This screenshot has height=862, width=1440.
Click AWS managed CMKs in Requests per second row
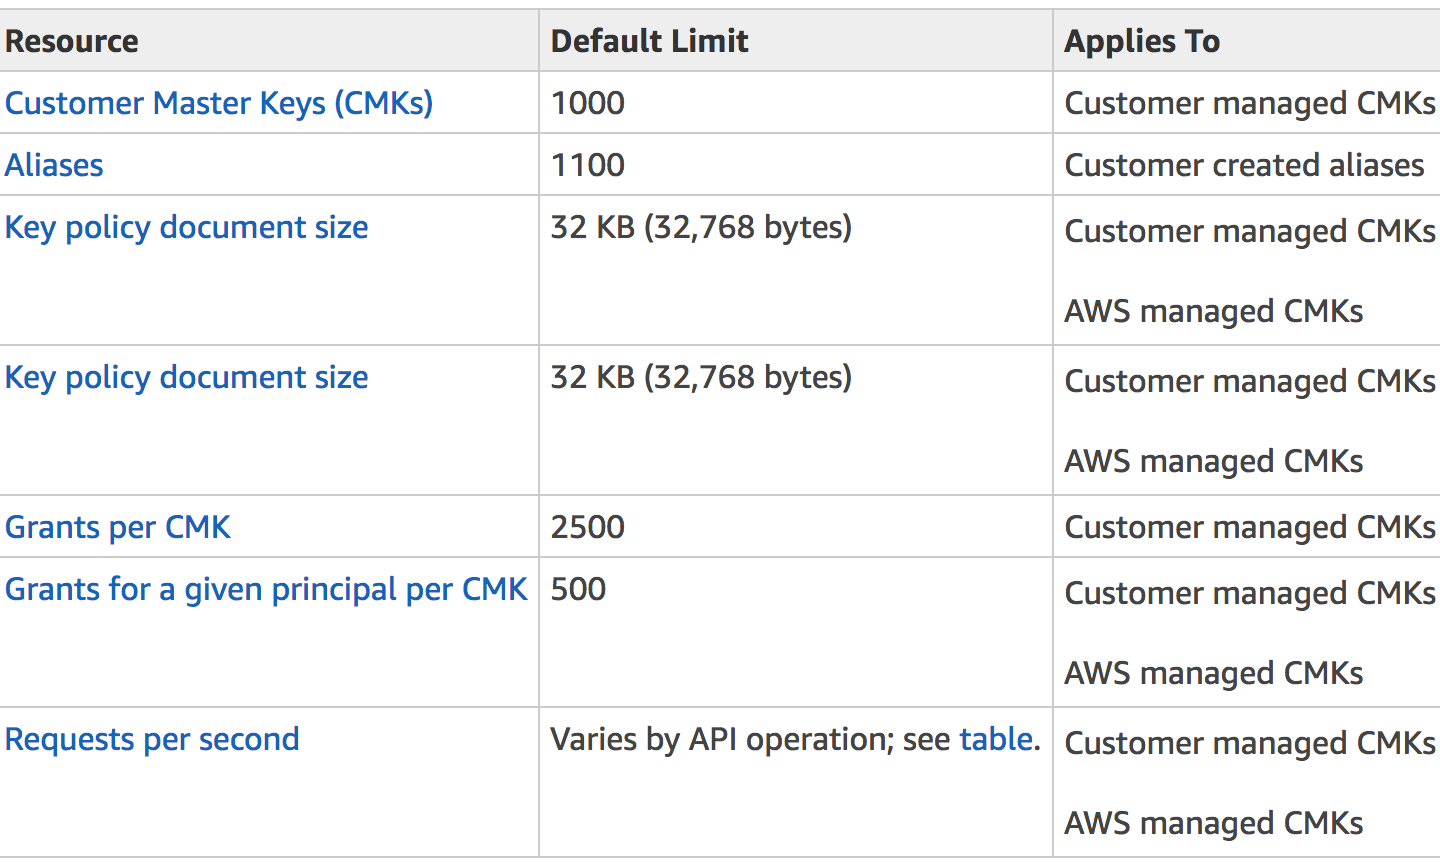1214,823
